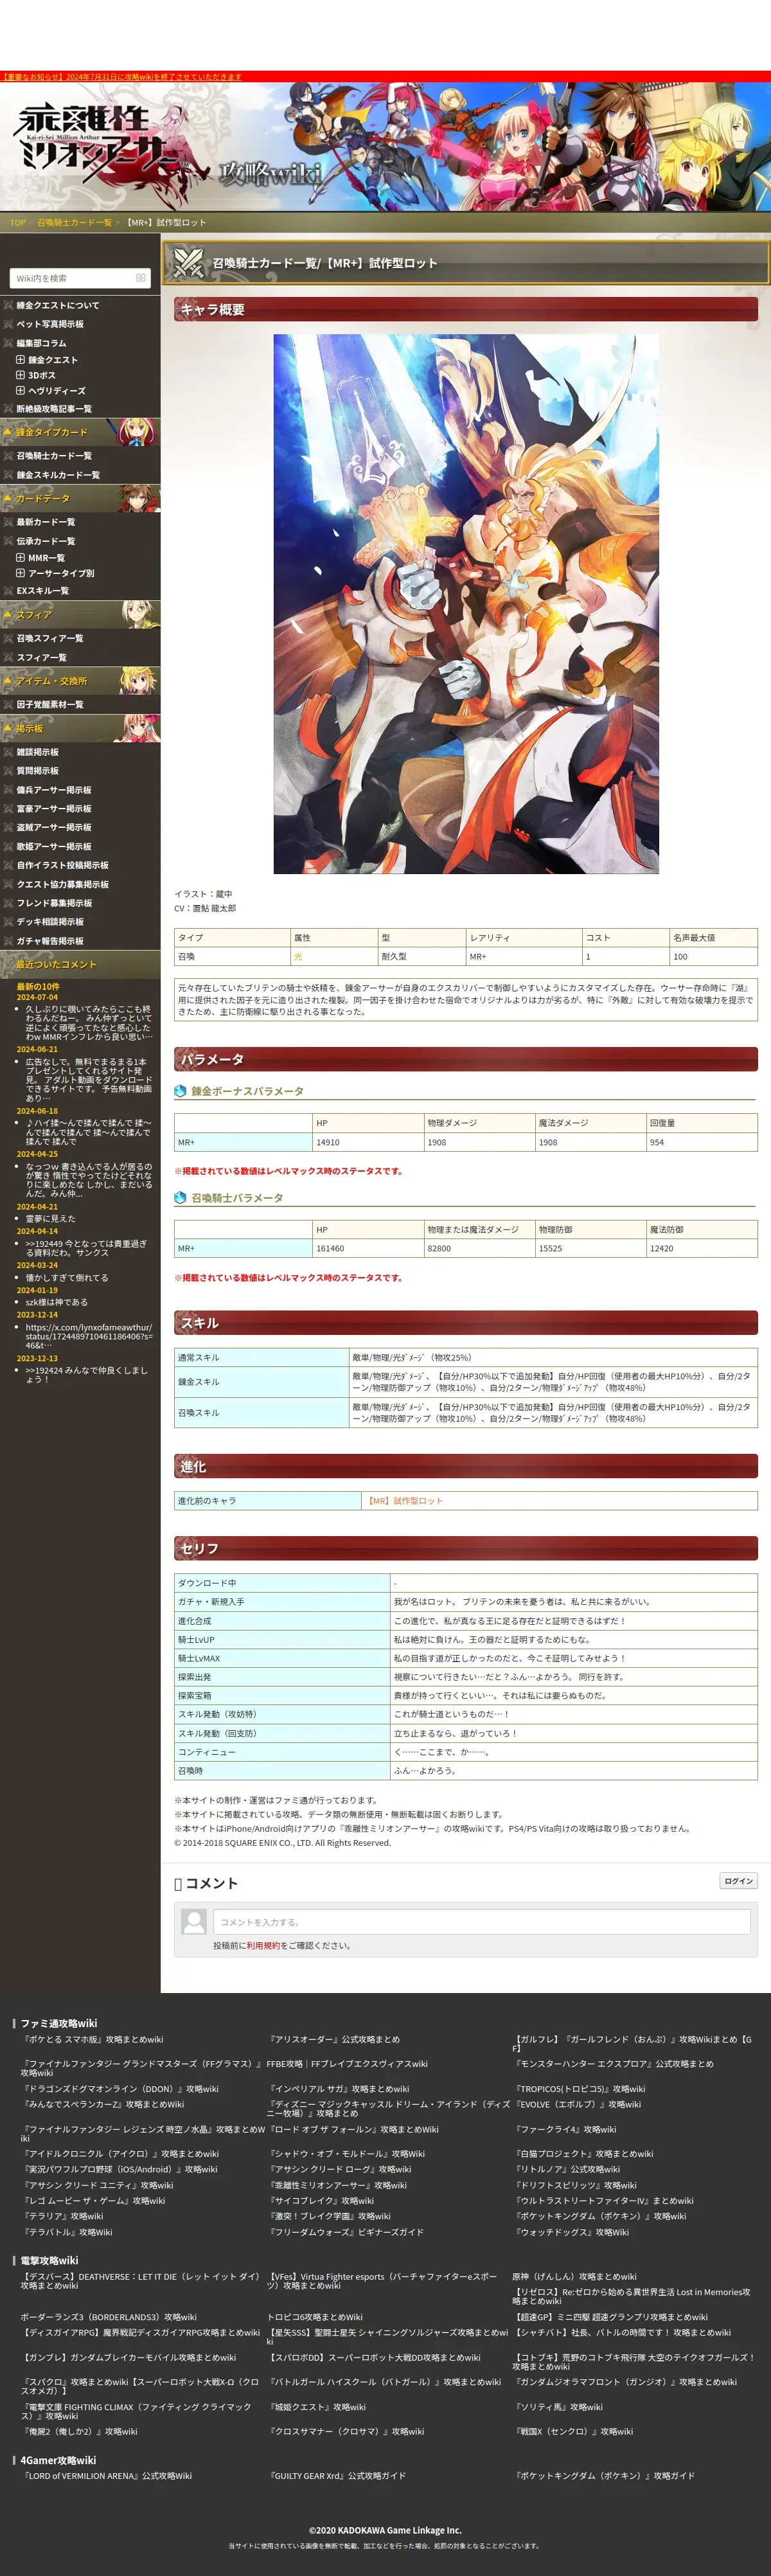This screenshot has width=771, height=2576.
Task: Click the crossed swords icon beside 歌姫アーサー掲示板
Action: [x=8, y=847]
